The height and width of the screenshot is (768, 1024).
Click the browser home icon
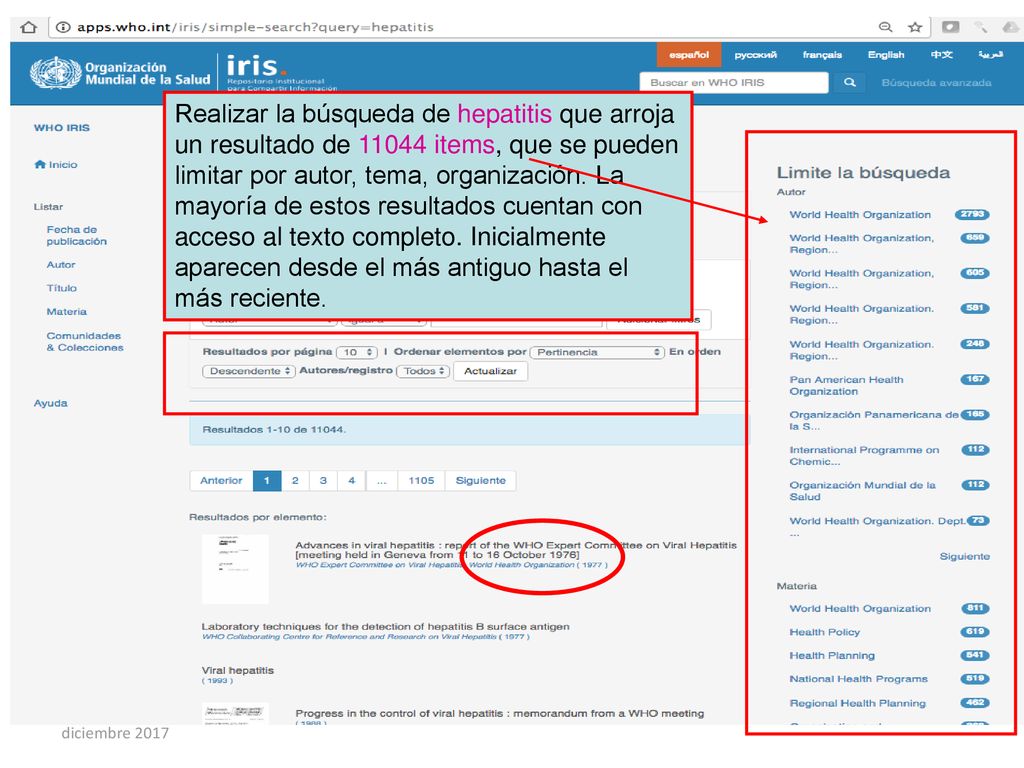[x=28, y=27]
